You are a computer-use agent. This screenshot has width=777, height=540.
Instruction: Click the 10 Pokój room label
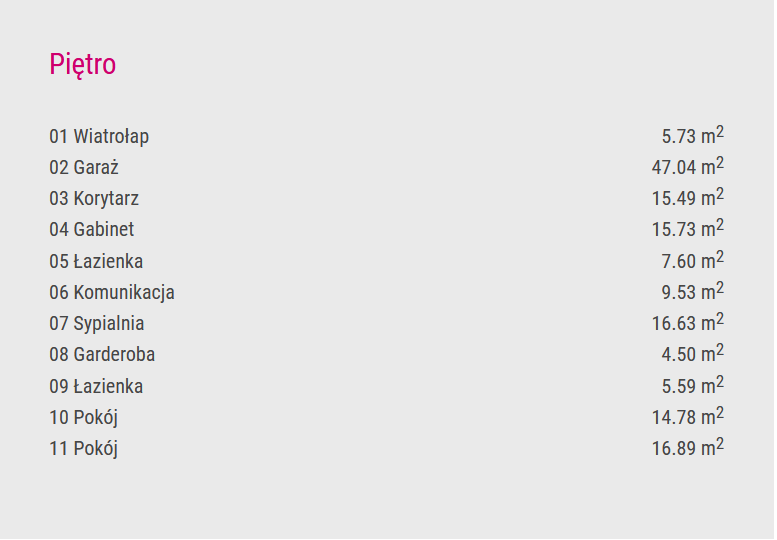pos(84,418)
